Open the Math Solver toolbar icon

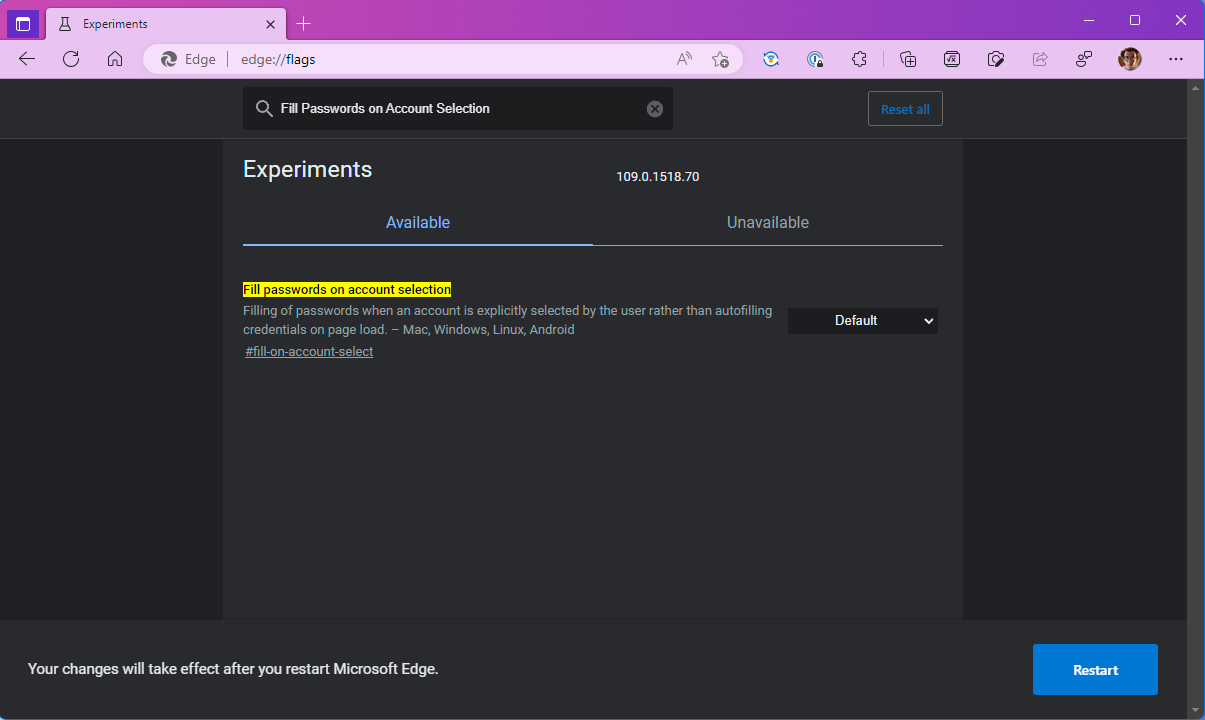coord(952,59)
